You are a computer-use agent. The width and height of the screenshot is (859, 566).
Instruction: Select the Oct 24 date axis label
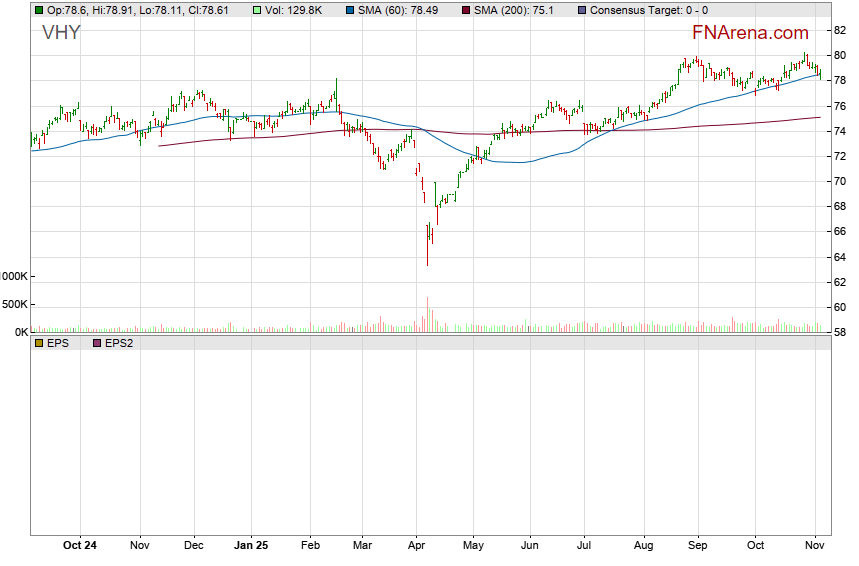pos(79,546)
